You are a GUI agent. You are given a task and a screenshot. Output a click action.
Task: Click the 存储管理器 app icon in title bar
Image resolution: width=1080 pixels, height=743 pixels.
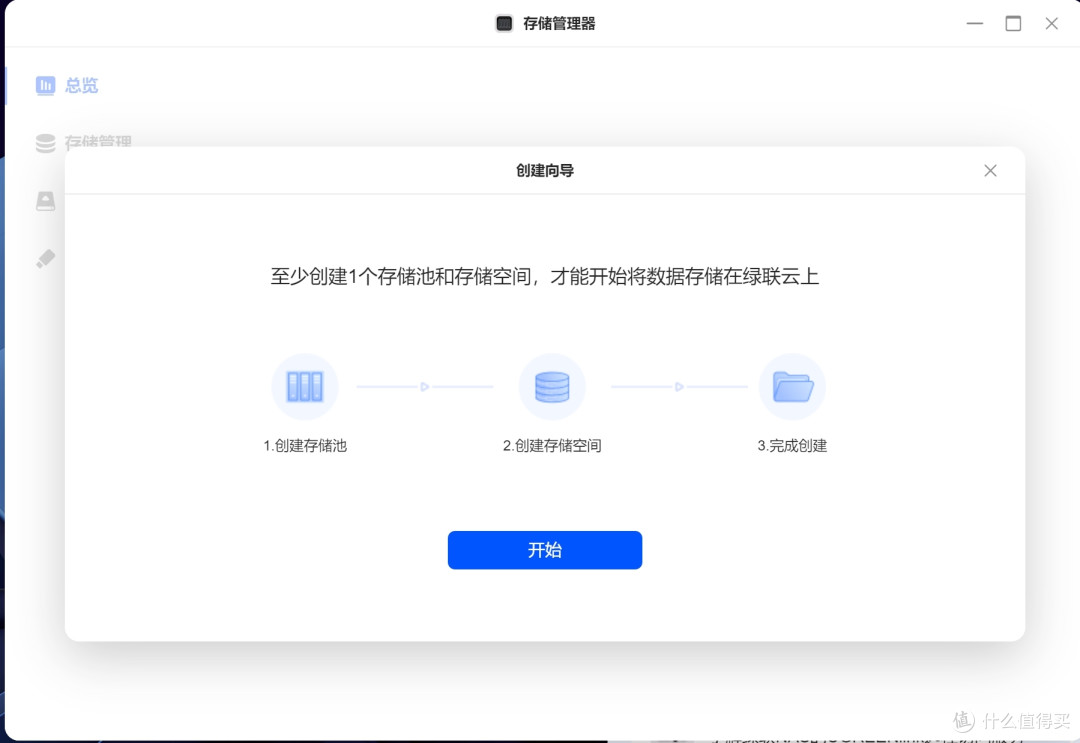click(x=505, y=23)
